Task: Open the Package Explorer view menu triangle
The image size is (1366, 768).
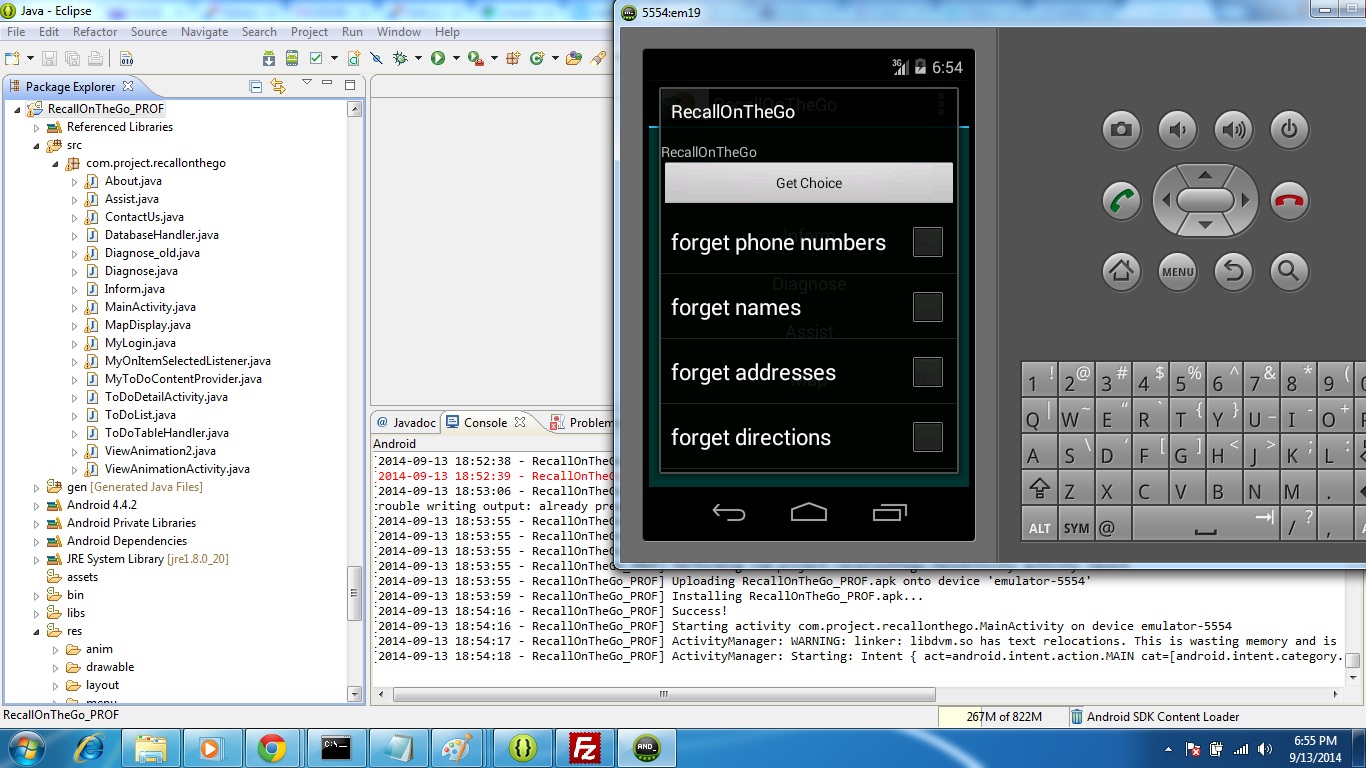Action: click(306, 82)
